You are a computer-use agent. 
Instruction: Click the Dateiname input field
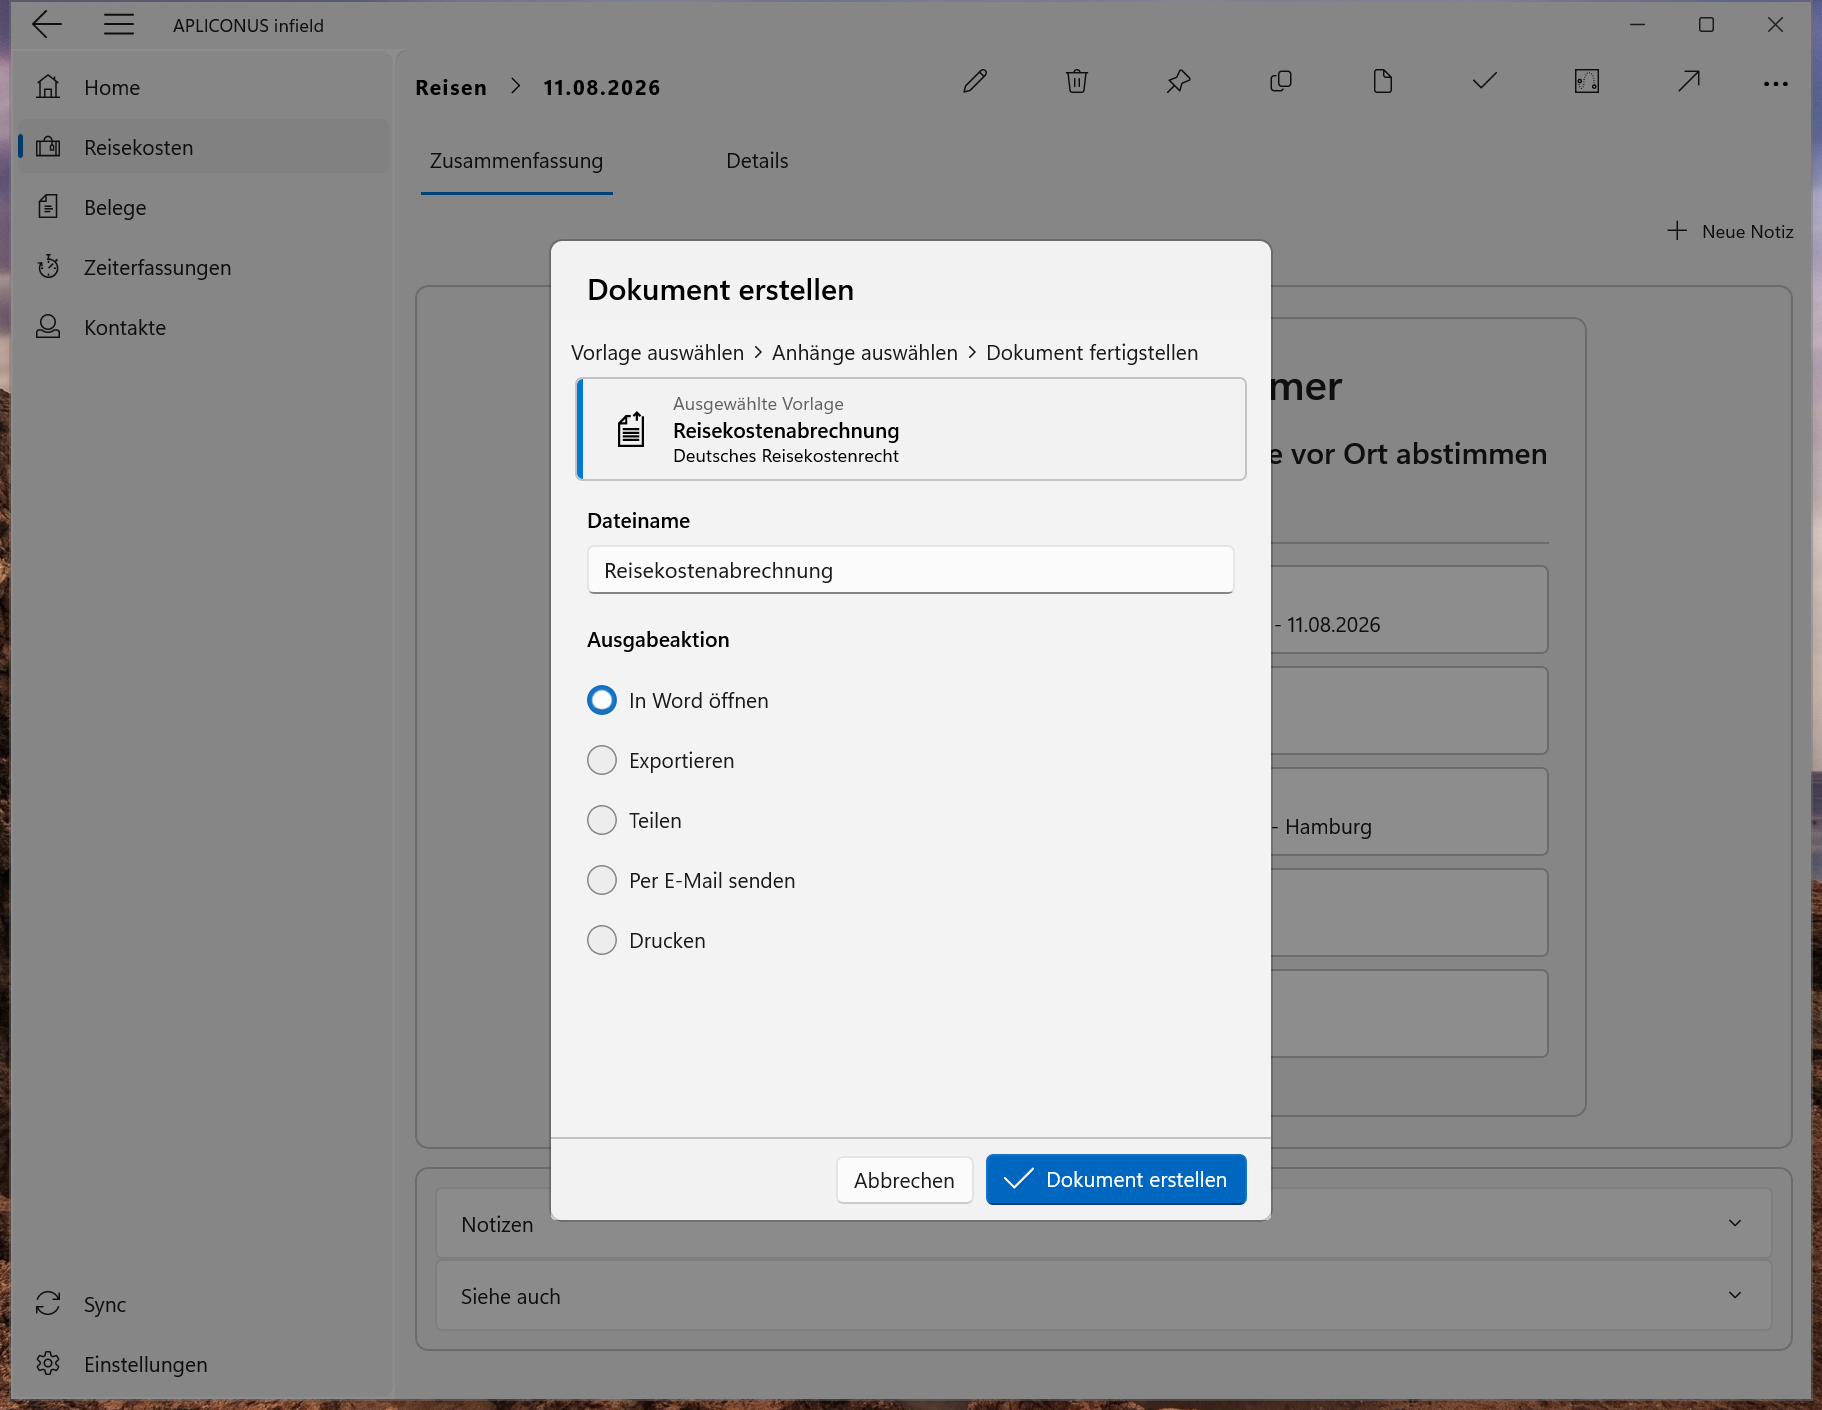click(910, 570)
